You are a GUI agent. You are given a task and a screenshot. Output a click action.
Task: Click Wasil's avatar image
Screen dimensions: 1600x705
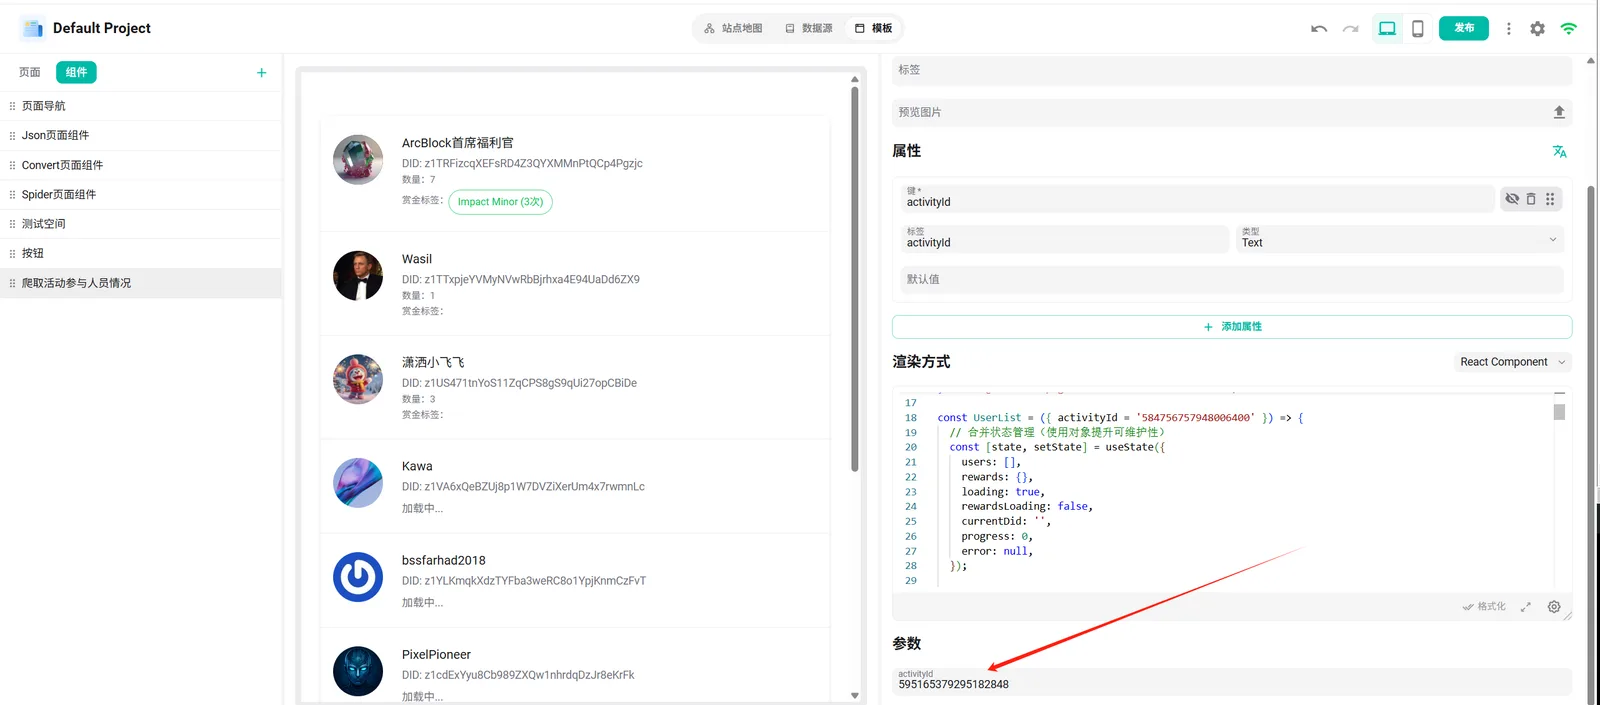click(x=358, y=276)
